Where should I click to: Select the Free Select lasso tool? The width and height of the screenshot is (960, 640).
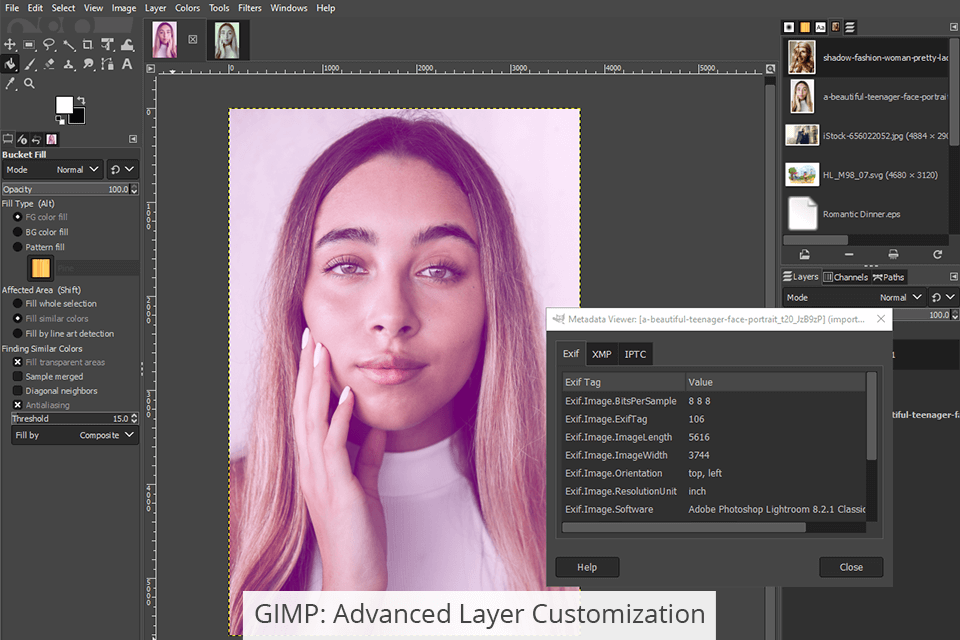[x=49, y=45]
